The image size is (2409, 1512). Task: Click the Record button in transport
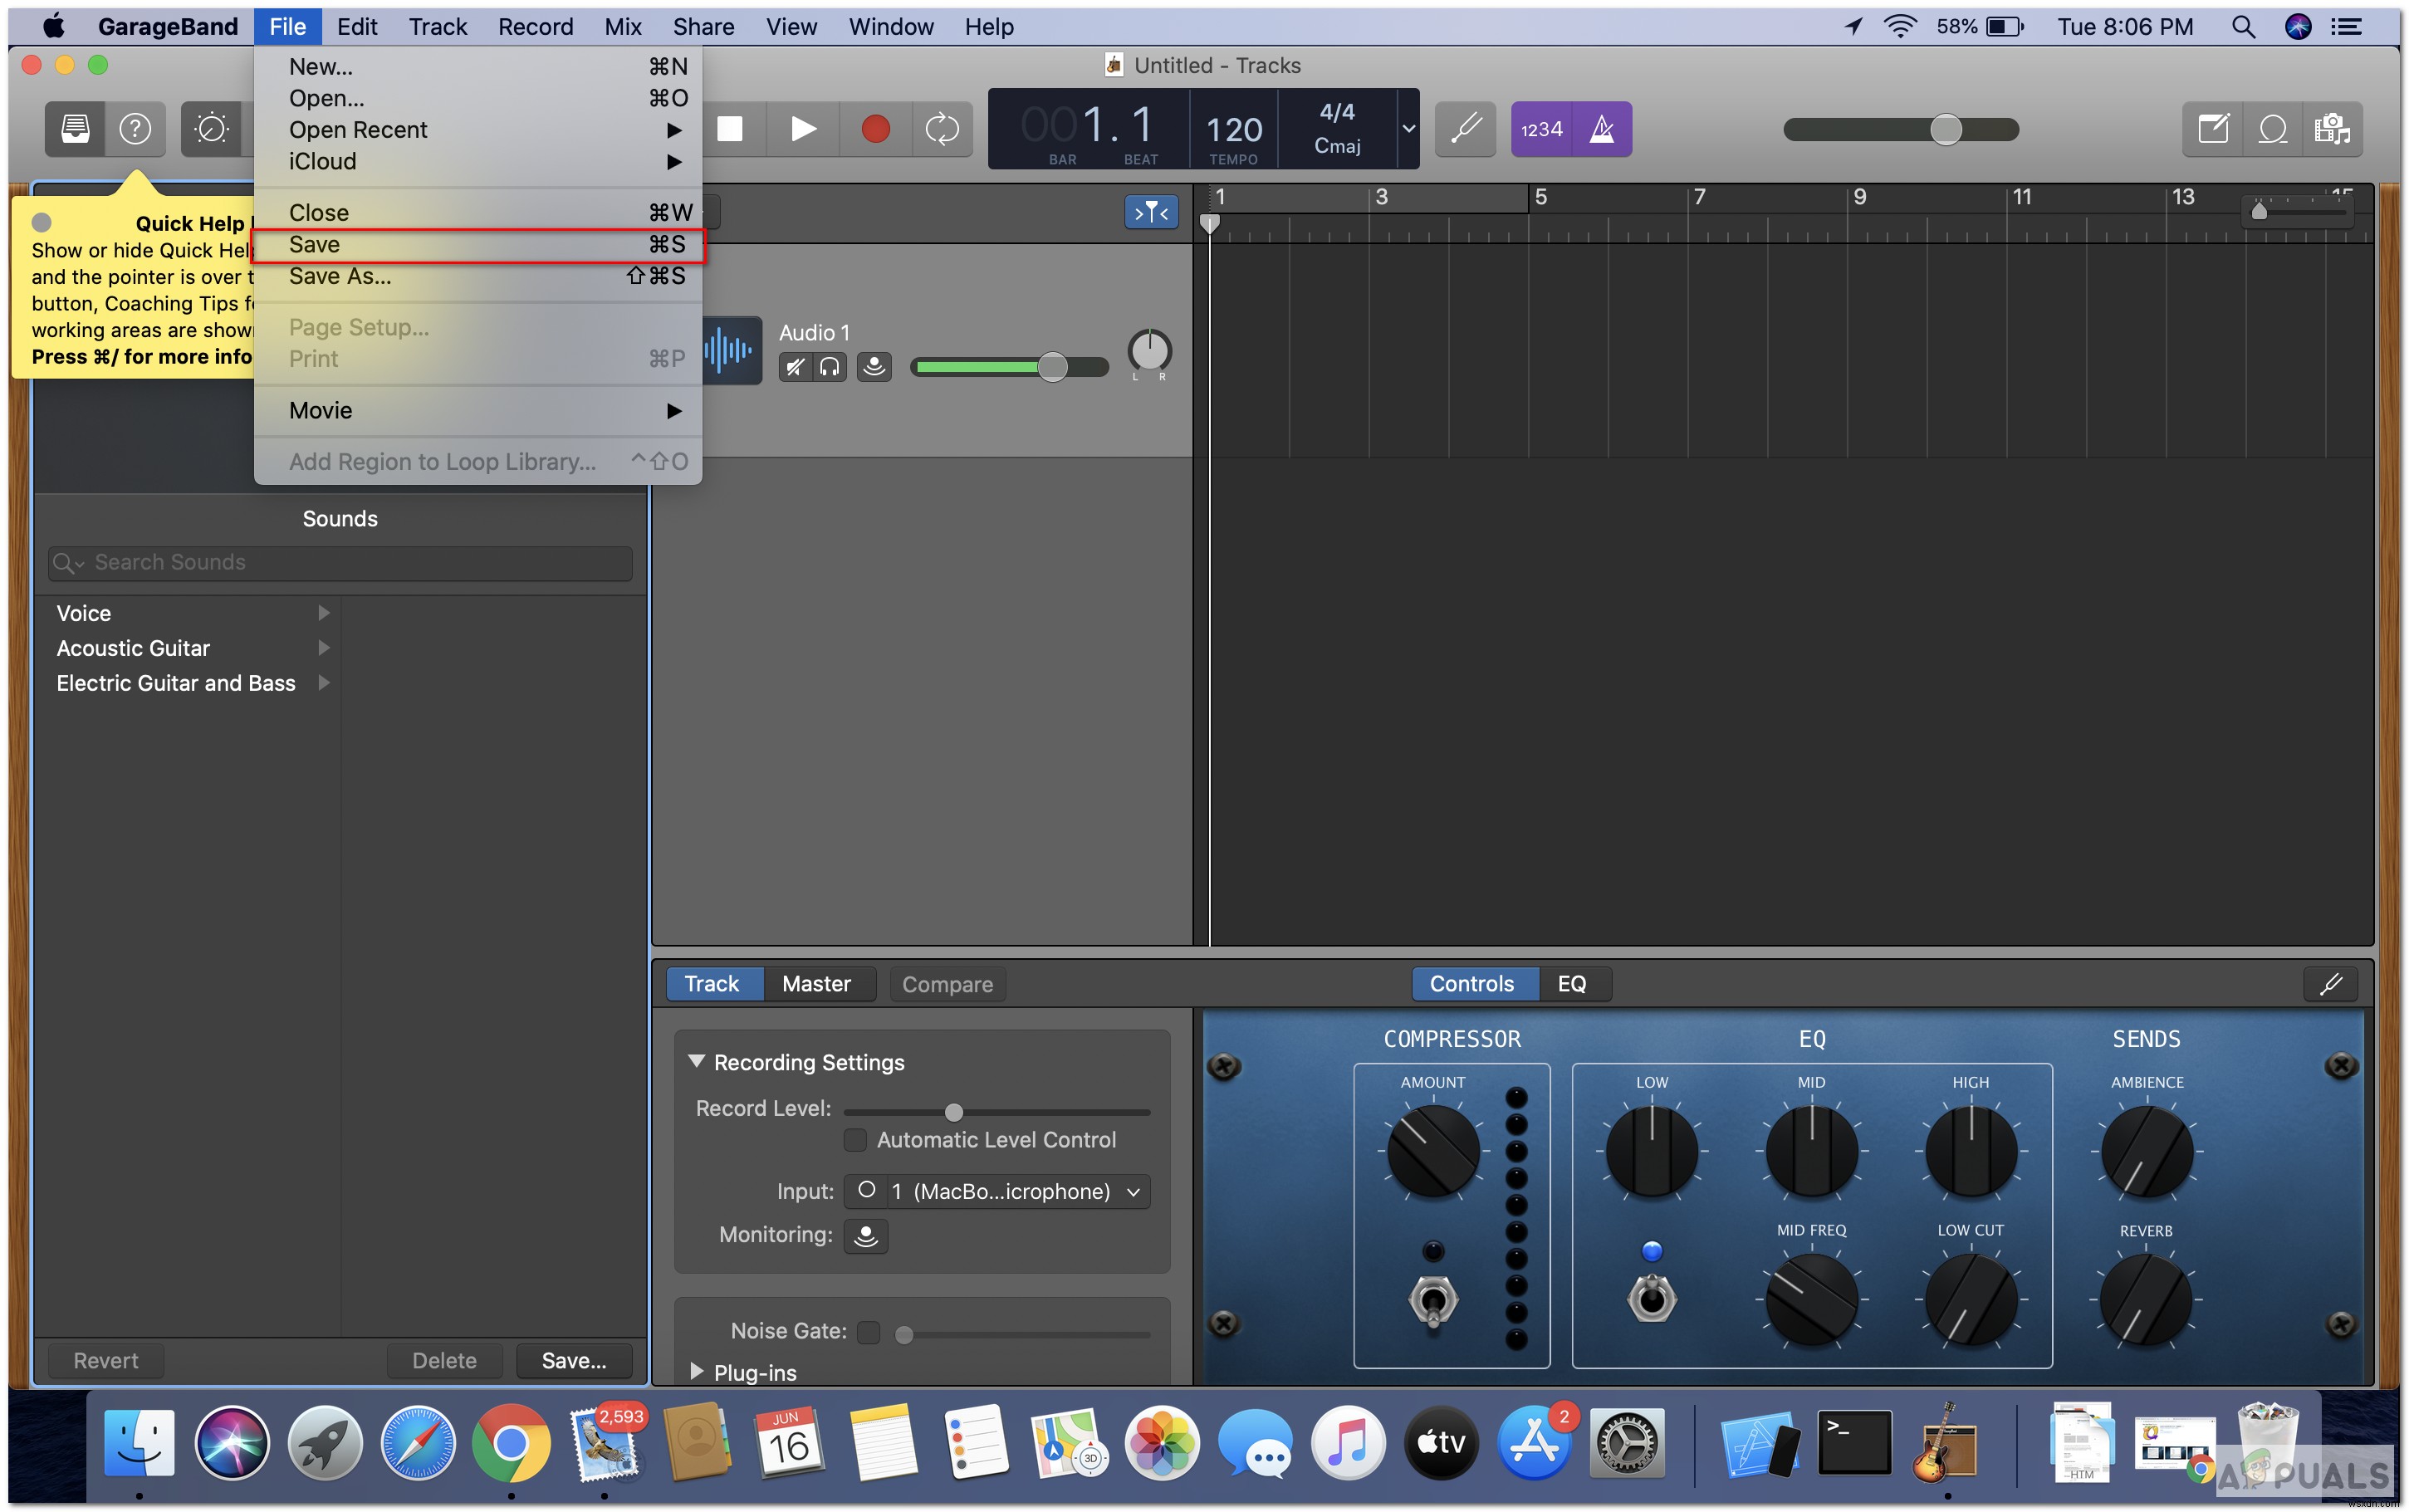873,129
